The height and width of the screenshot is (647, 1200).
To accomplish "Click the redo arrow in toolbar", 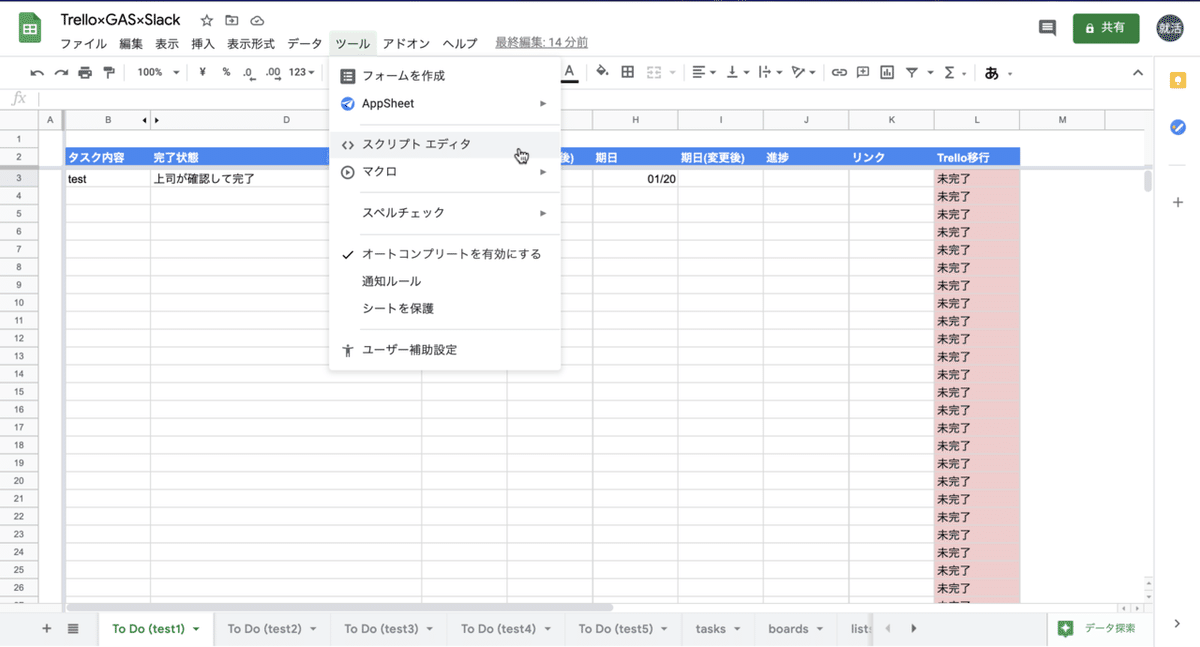I will coord(61,73).
